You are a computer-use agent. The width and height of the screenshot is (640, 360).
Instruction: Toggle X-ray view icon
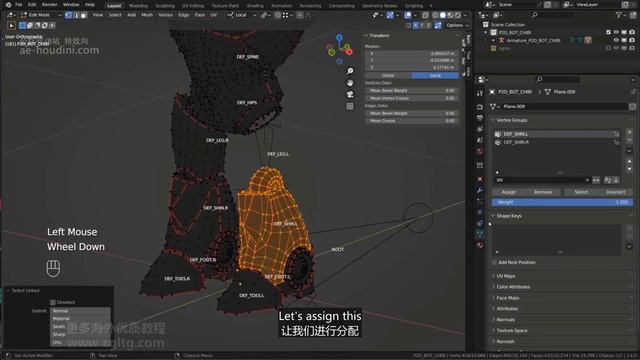[x=425, y=15]
